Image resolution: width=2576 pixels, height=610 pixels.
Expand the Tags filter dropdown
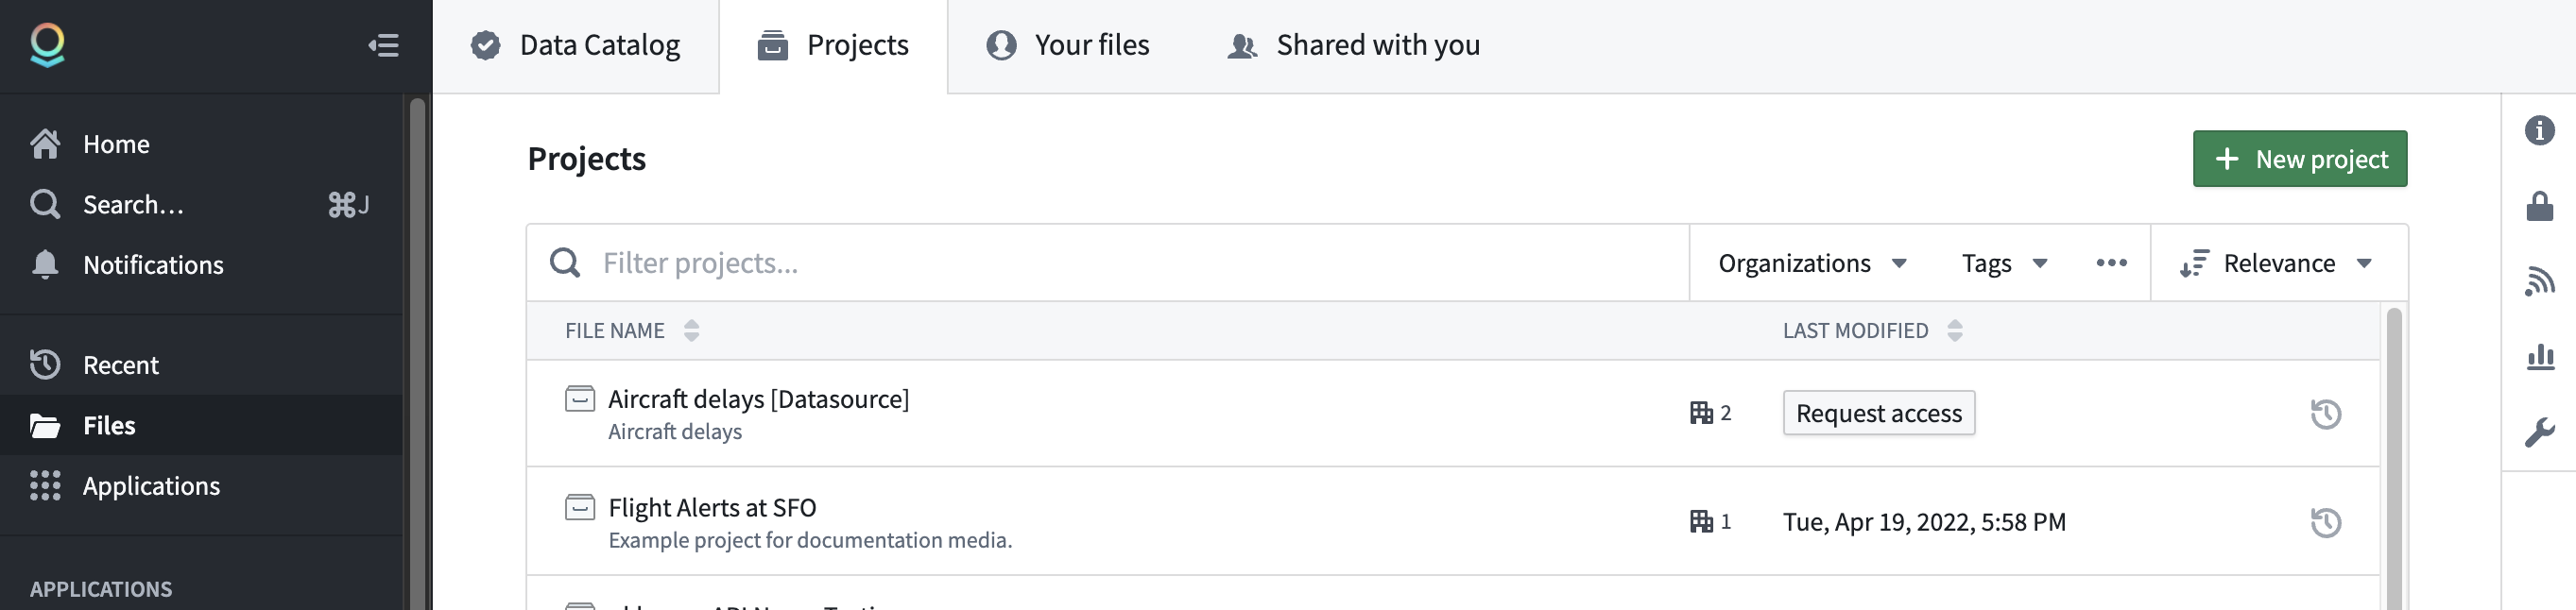point(2004,263)
